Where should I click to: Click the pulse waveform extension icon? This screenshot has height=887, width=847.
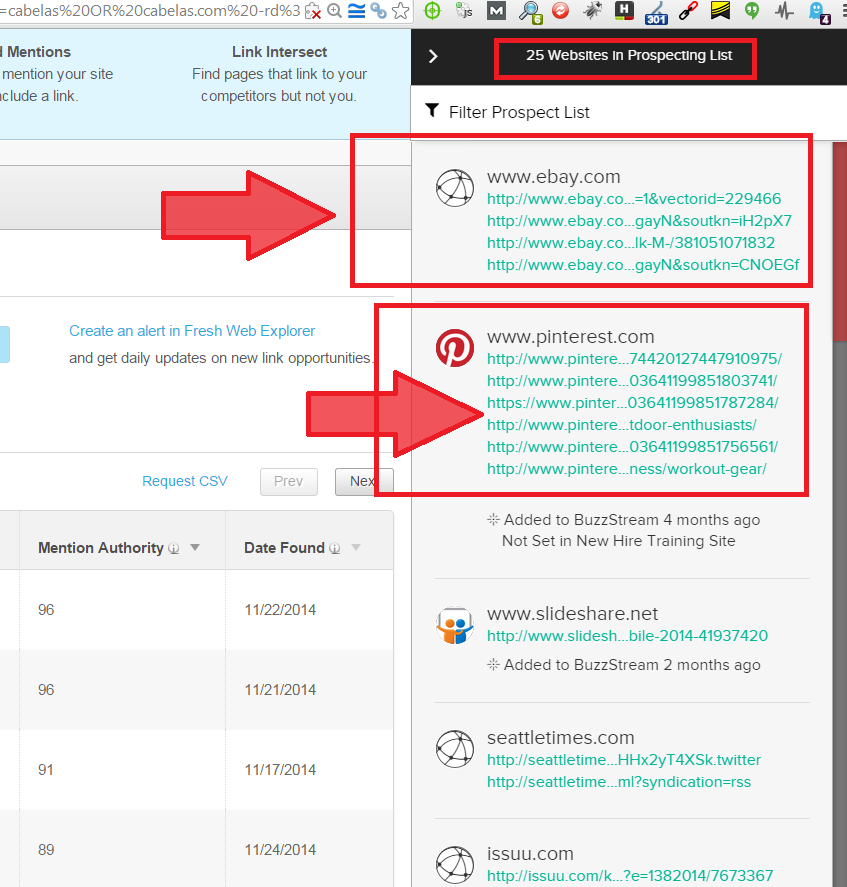[784, 11]
